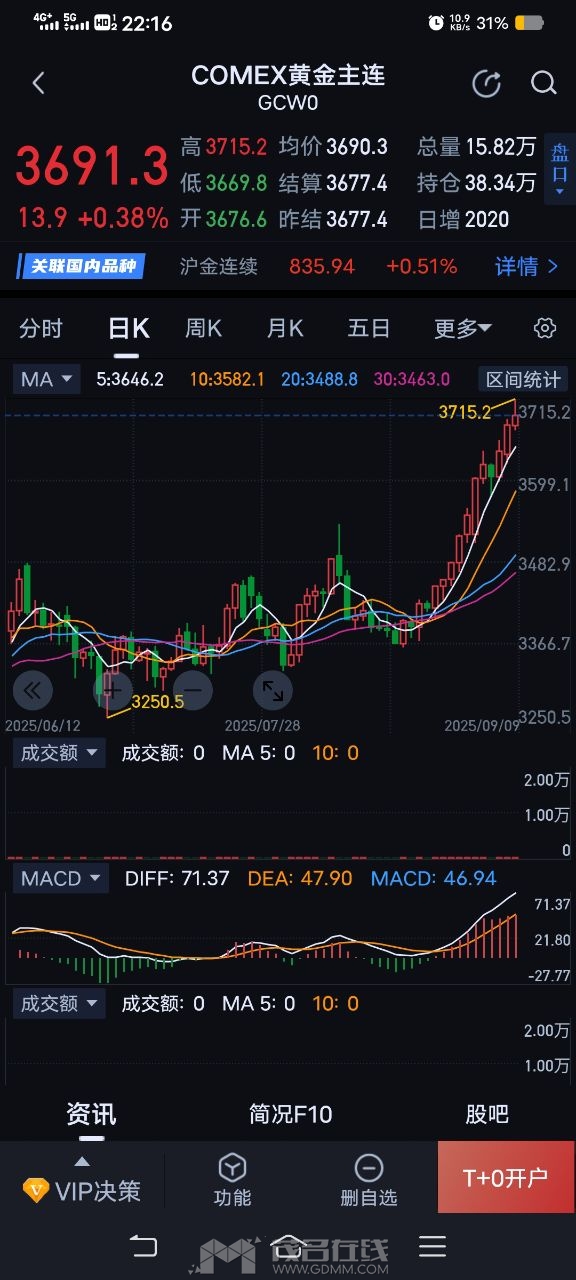Screen dimensions: 576x1280
Task: Expand the 更多 period dropdown
Action: coord(463,328)
